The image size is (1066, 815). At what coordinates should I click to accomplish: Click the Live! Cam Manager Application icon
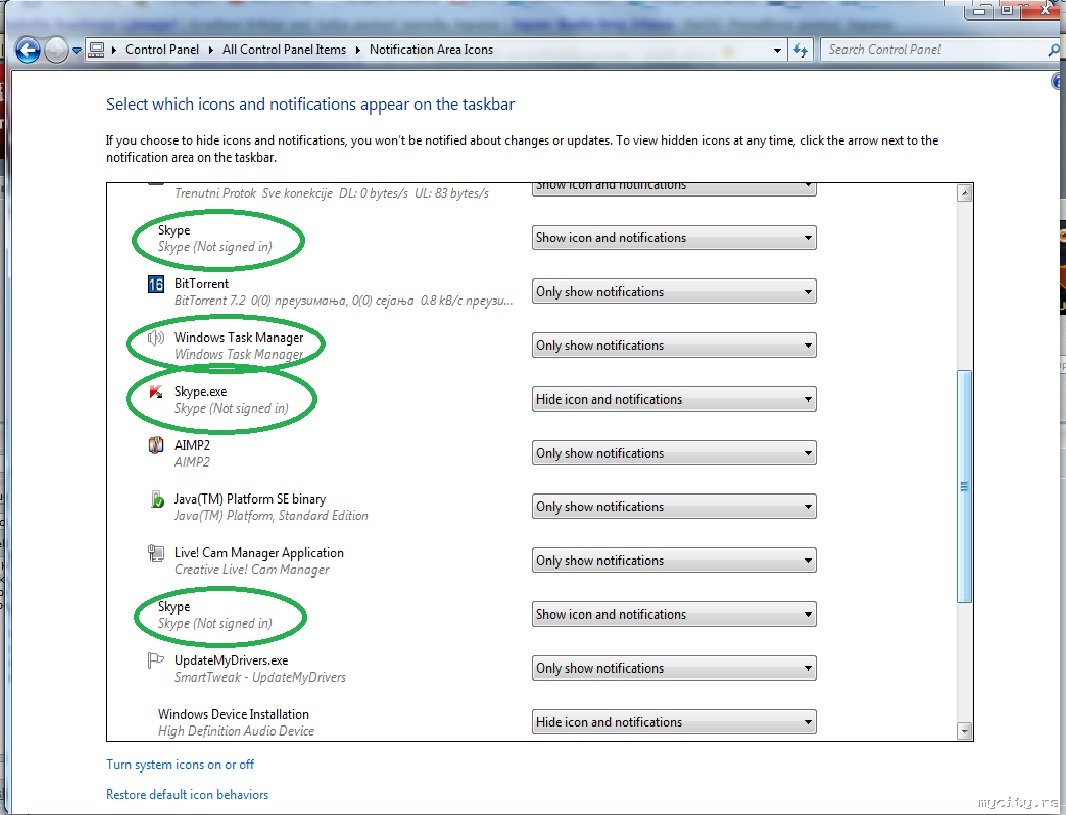click(156, 553)
